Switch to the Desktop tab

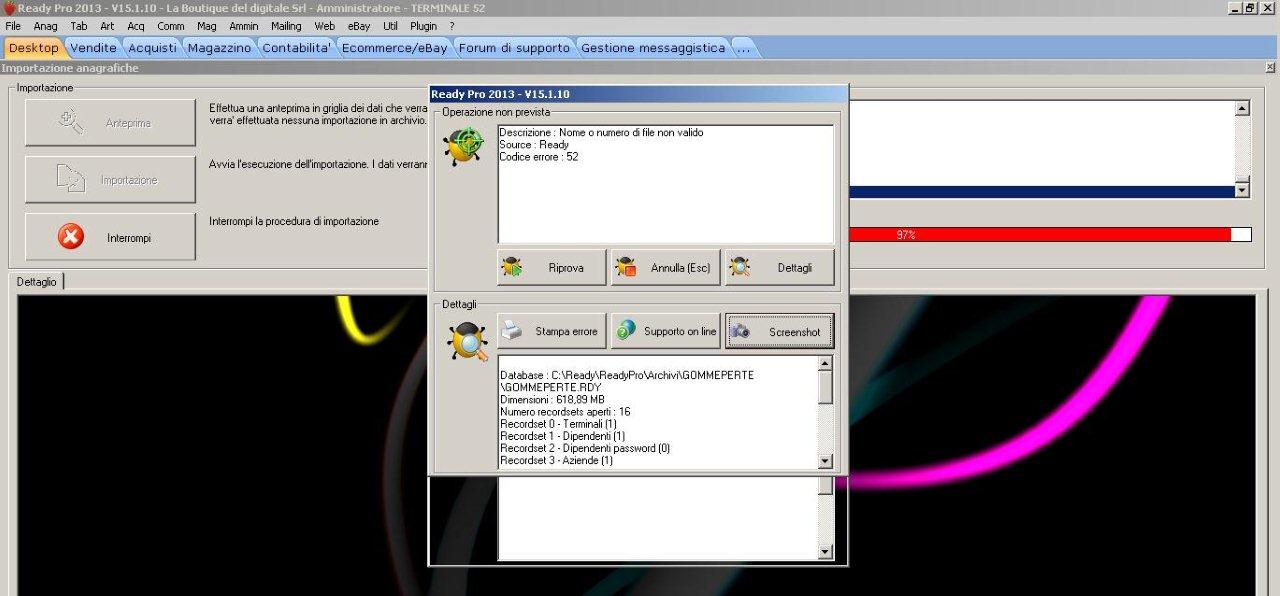34,48
